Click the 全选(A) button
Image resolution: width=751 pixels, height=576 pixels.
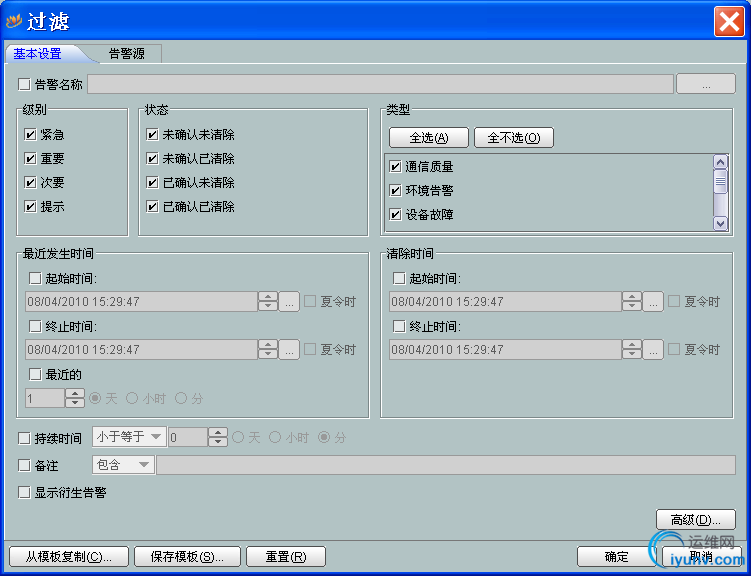point(429,138)
